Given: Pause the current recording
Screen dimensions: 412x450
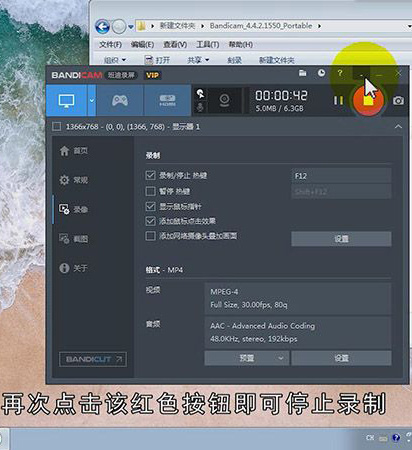Looking at the screenshot, I should click(338, 100).
